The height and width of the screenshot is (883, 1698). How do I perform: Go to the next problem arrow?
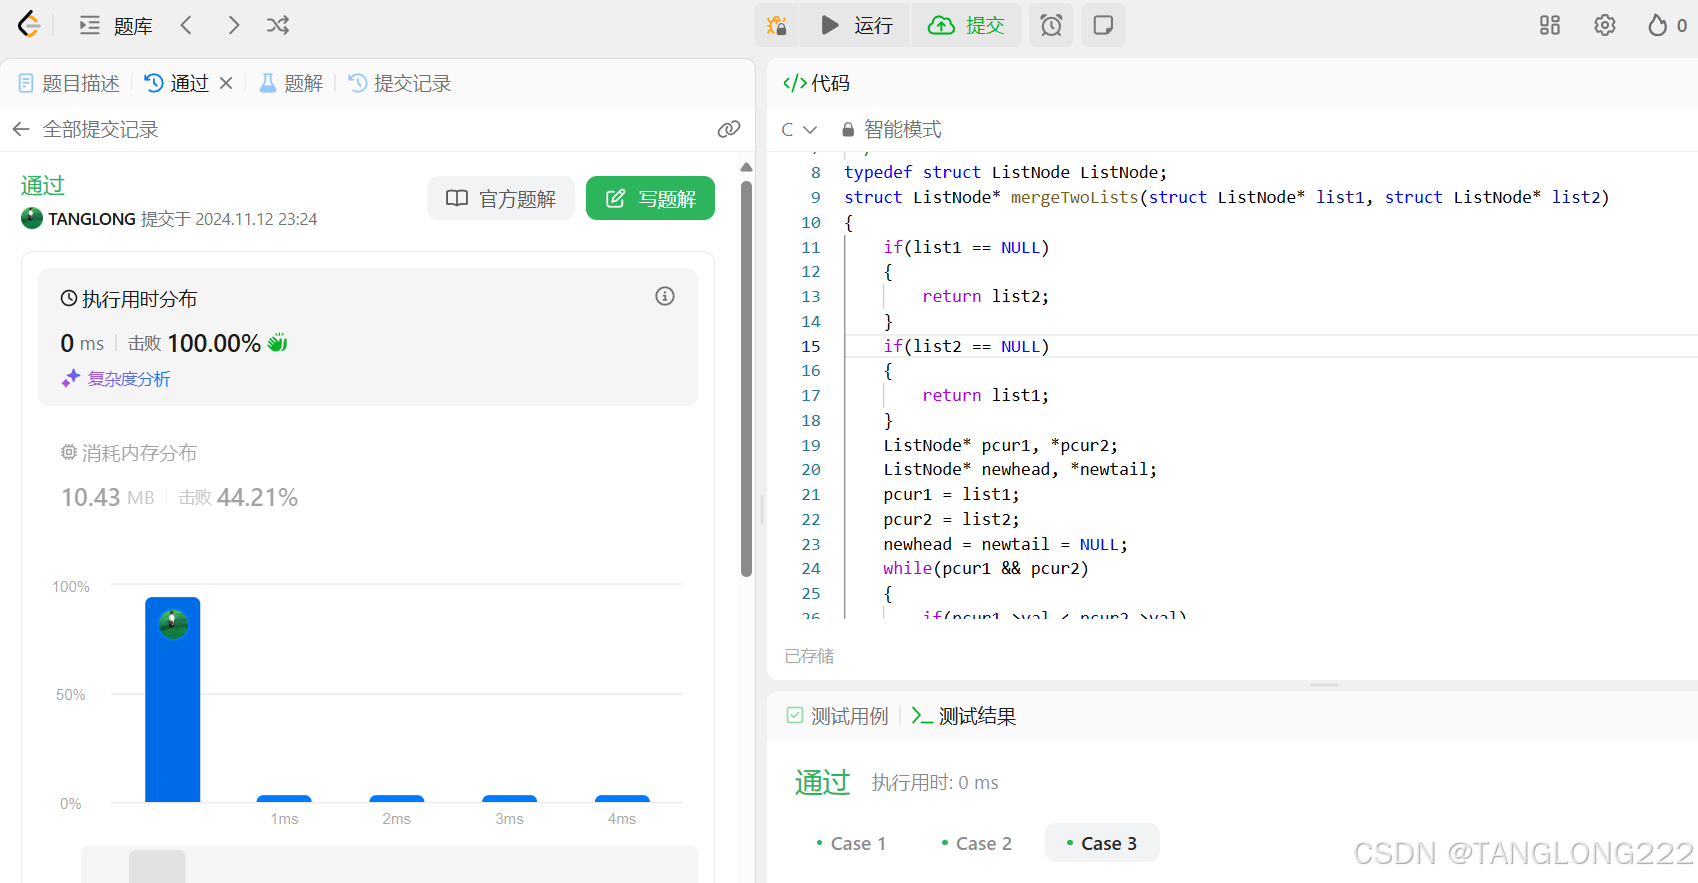[233, 25]
